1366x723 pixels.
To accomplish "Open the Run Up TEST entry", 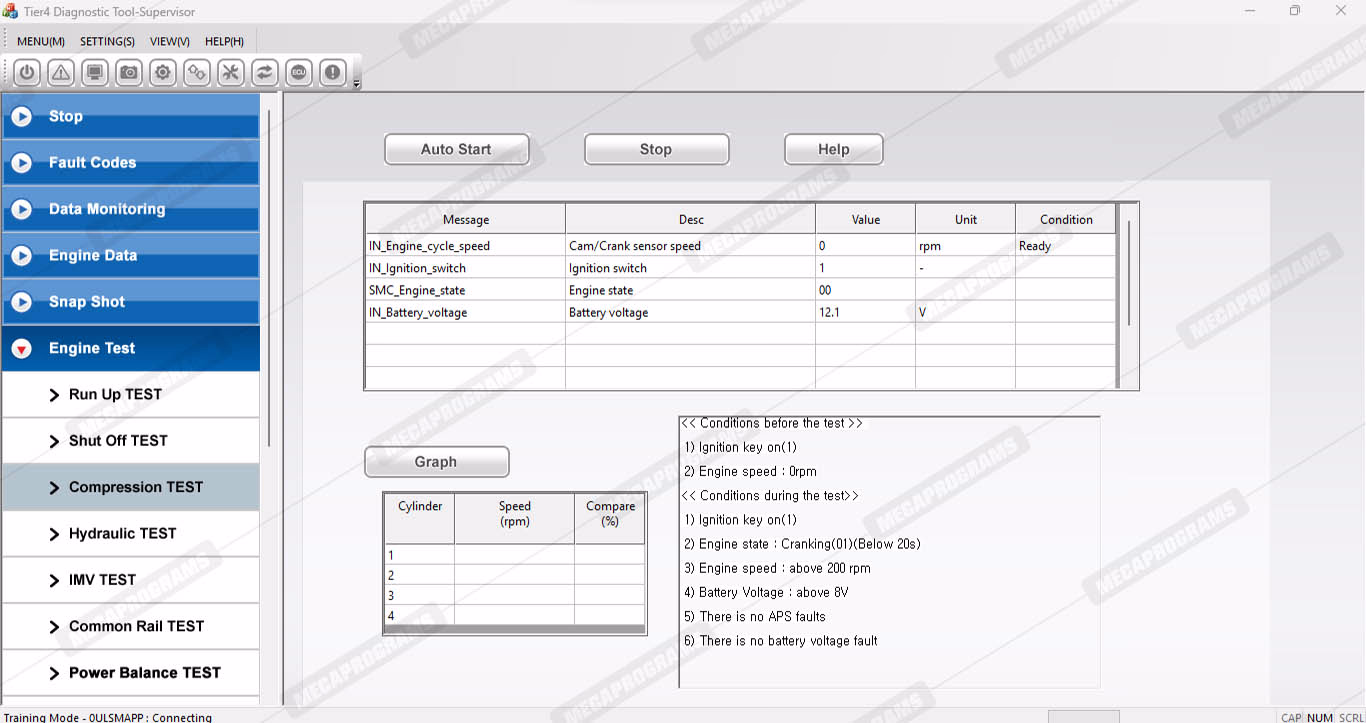I will (x=131, y=394).
